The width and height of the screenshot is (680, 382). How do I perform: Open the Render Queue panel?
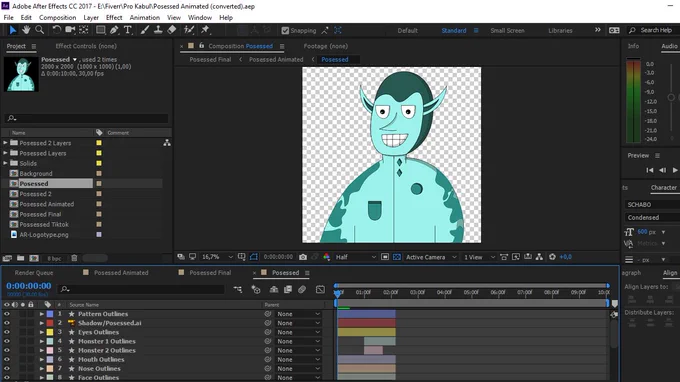(34, 273)
